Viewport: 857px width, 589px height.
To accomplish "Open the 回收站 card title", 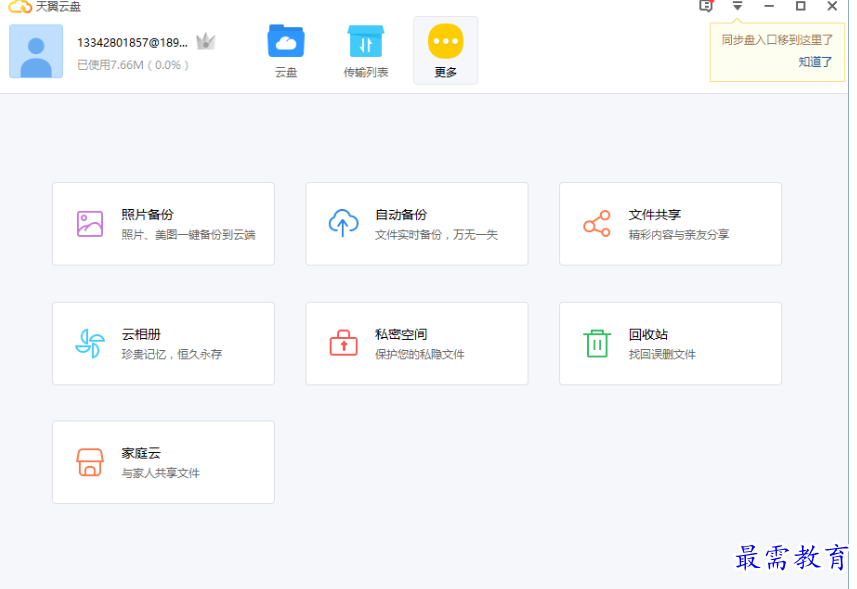I will [648, 334].
